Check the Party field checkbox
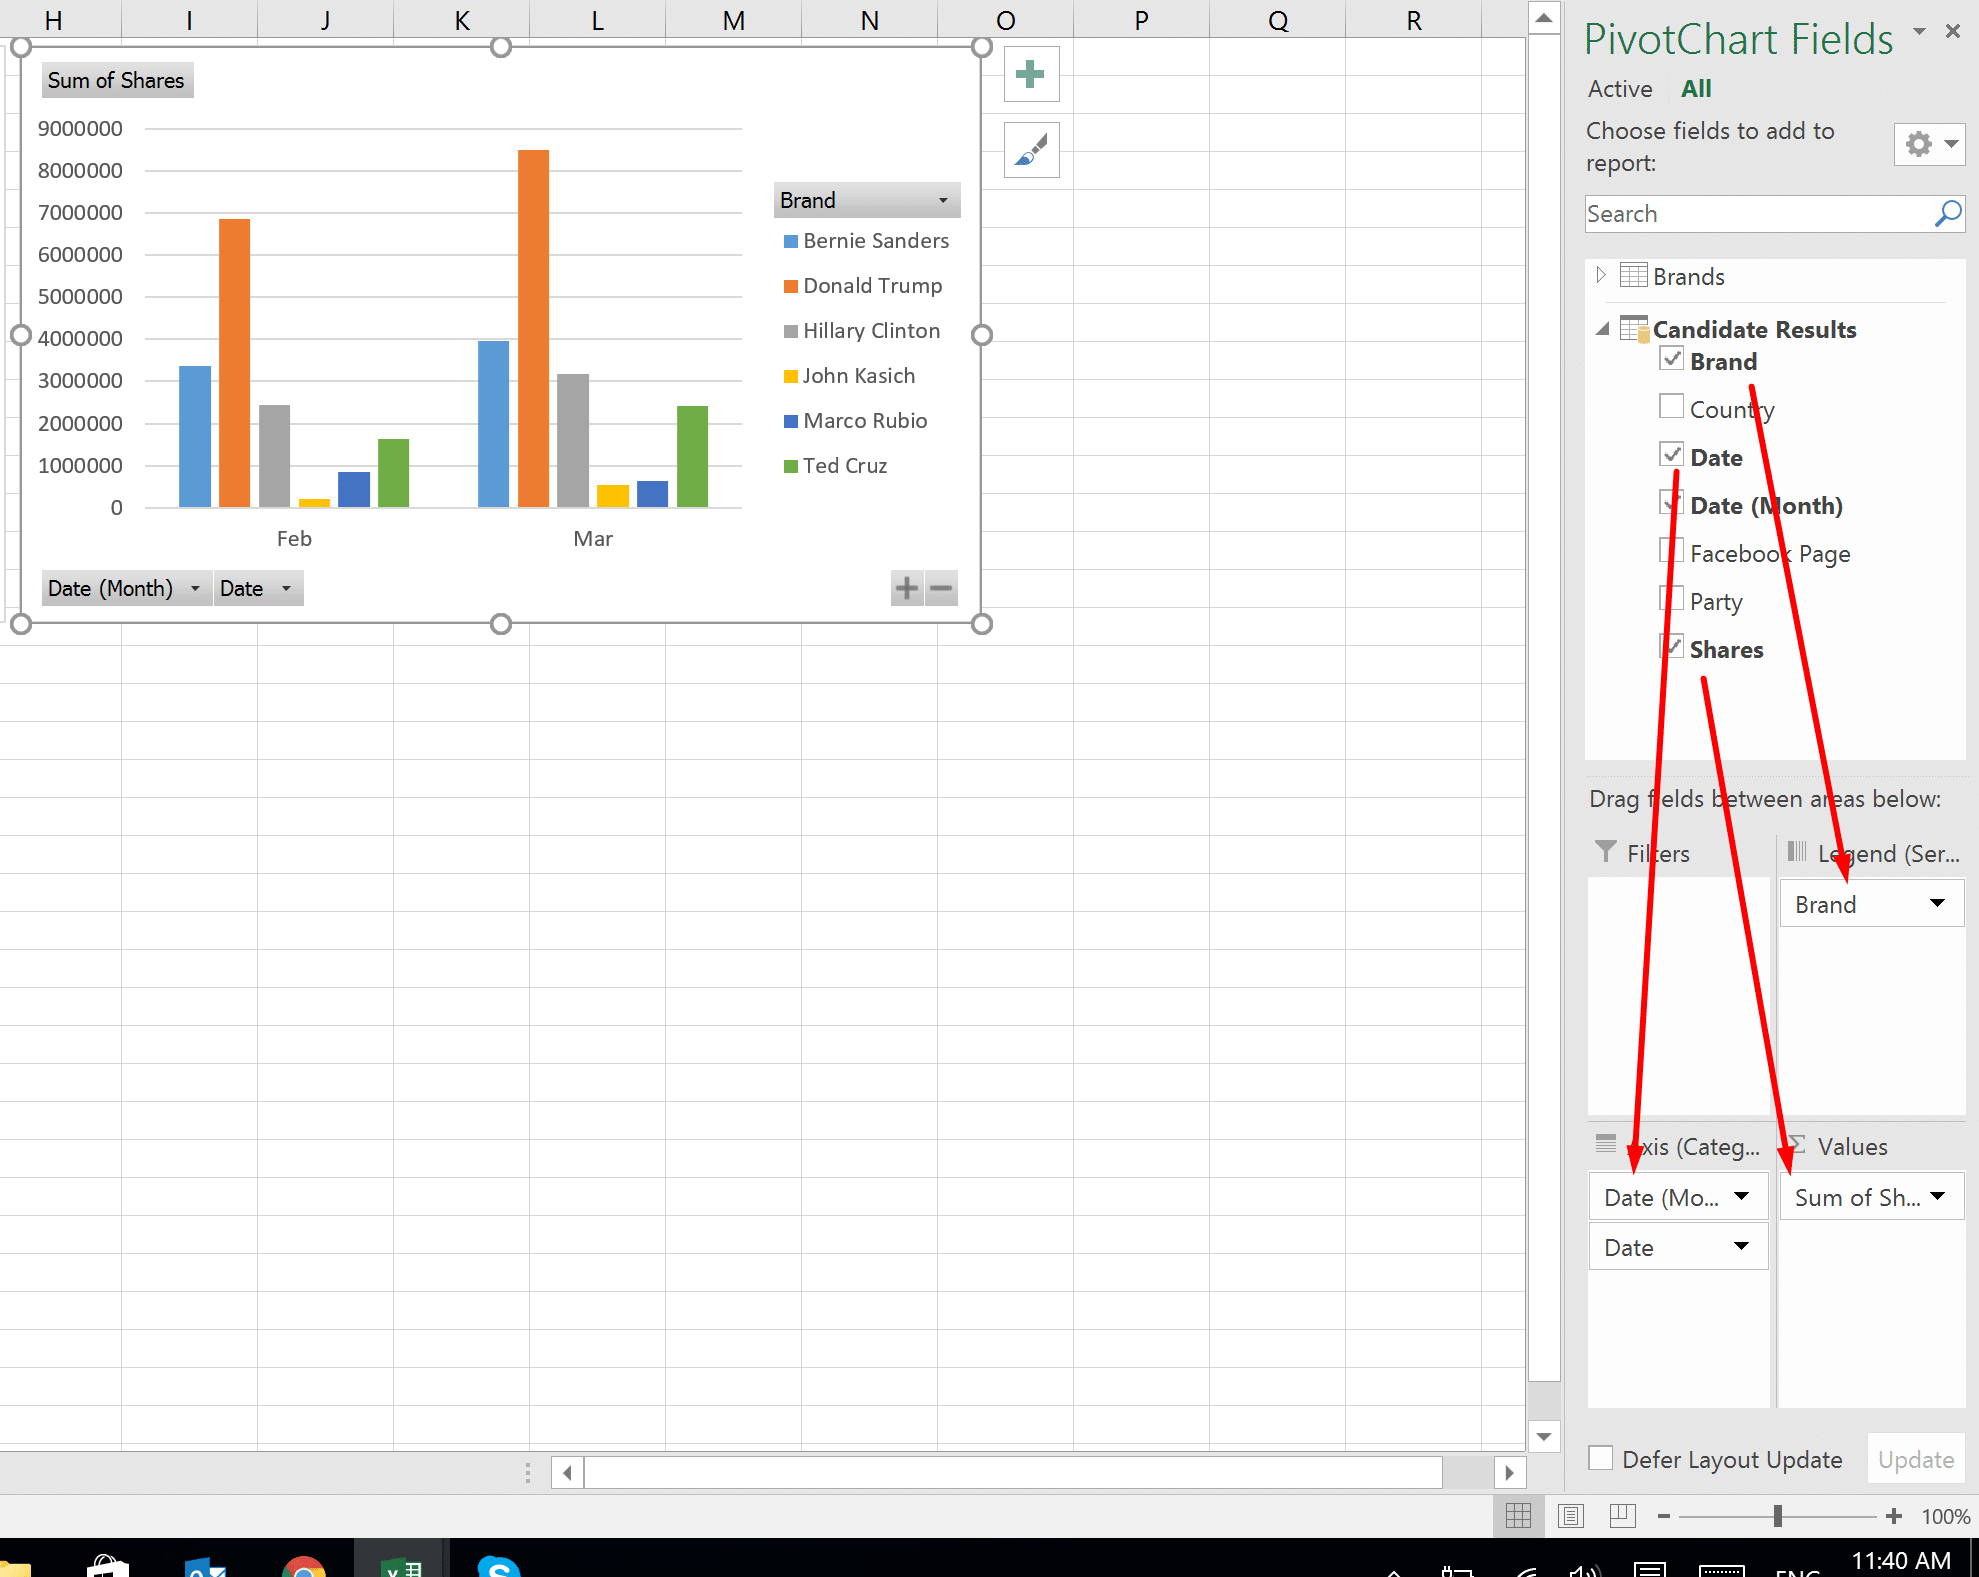 pos(1671,598)
